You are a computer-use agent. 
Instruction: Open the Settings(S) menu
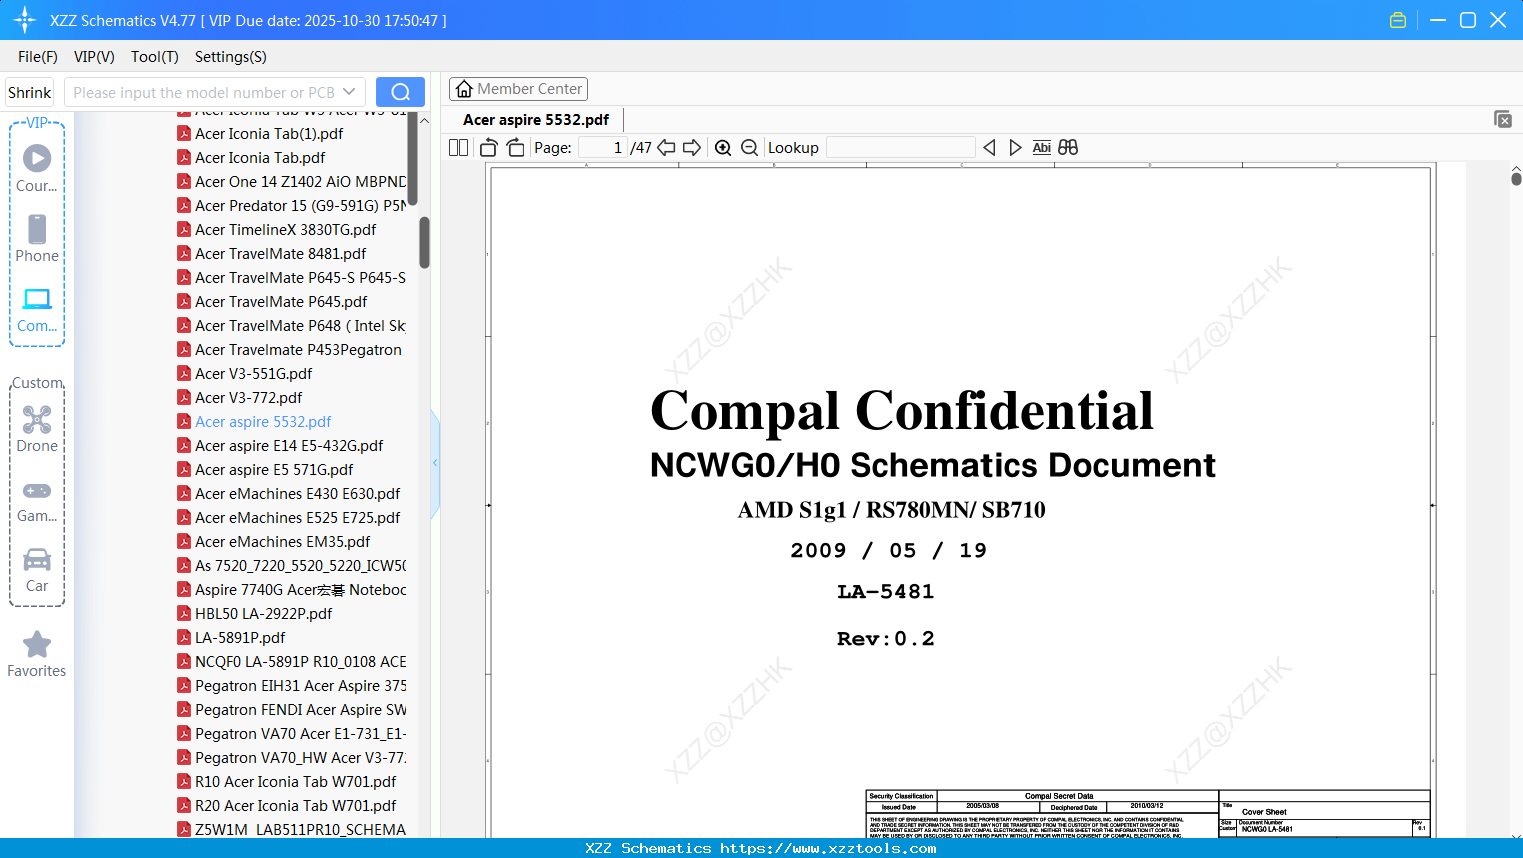231,57
